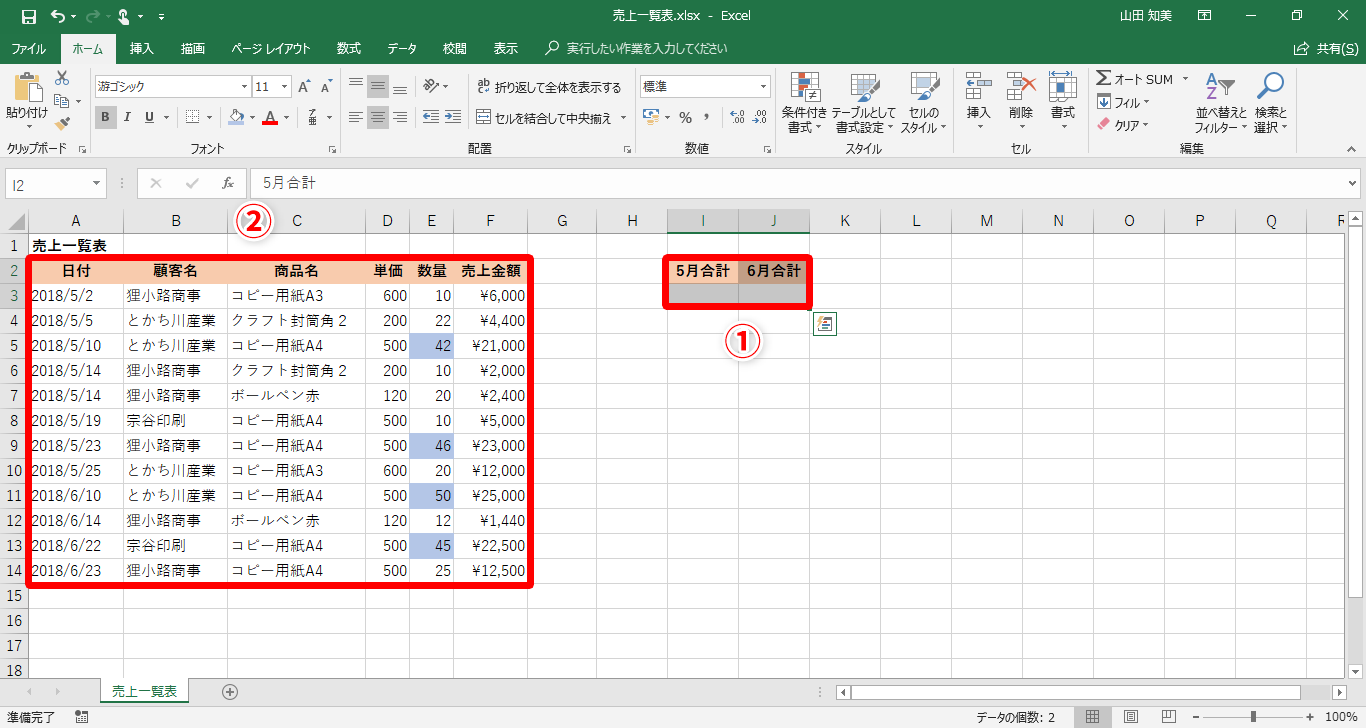Image resolution: width=1366 pixels, height=728 pixels.
Task: Apply percent style formatting
Action: 686,117
